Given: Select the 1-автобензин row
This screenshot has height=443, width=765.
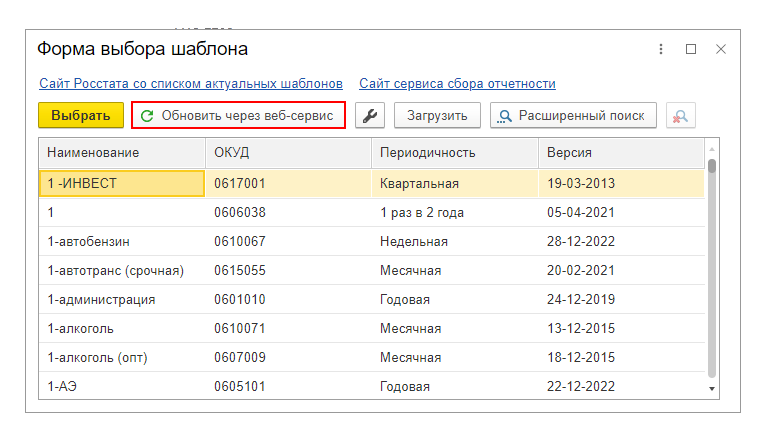Looking at the screenshot, I should tap(372, 242).
